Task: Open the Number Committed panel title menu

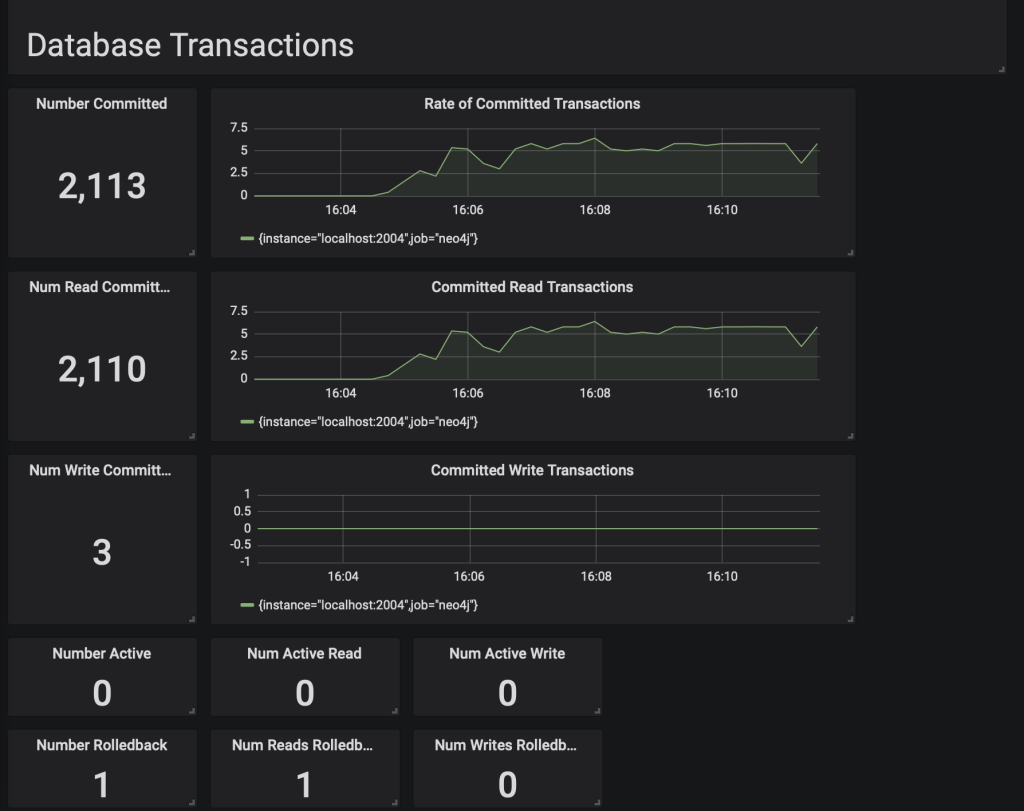Action: click(101, 104)
